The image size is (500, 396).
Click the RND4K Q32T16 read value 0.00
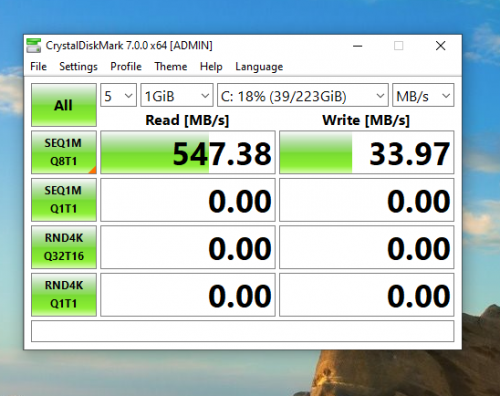point(188,247)
